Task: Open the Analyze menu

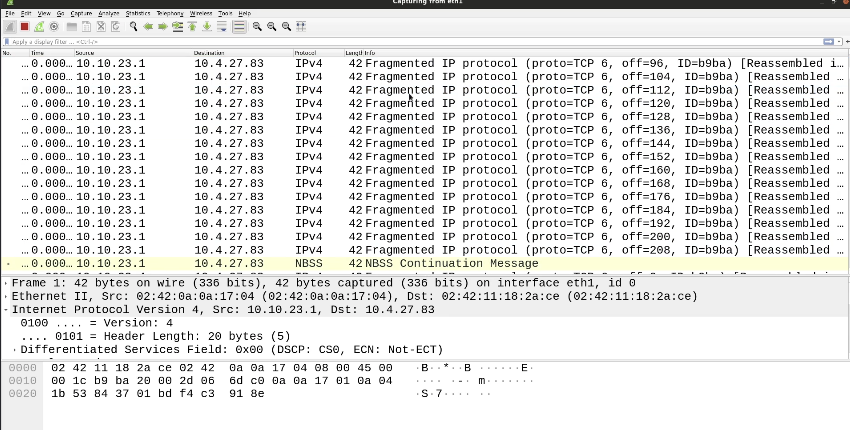Action: 106,13
